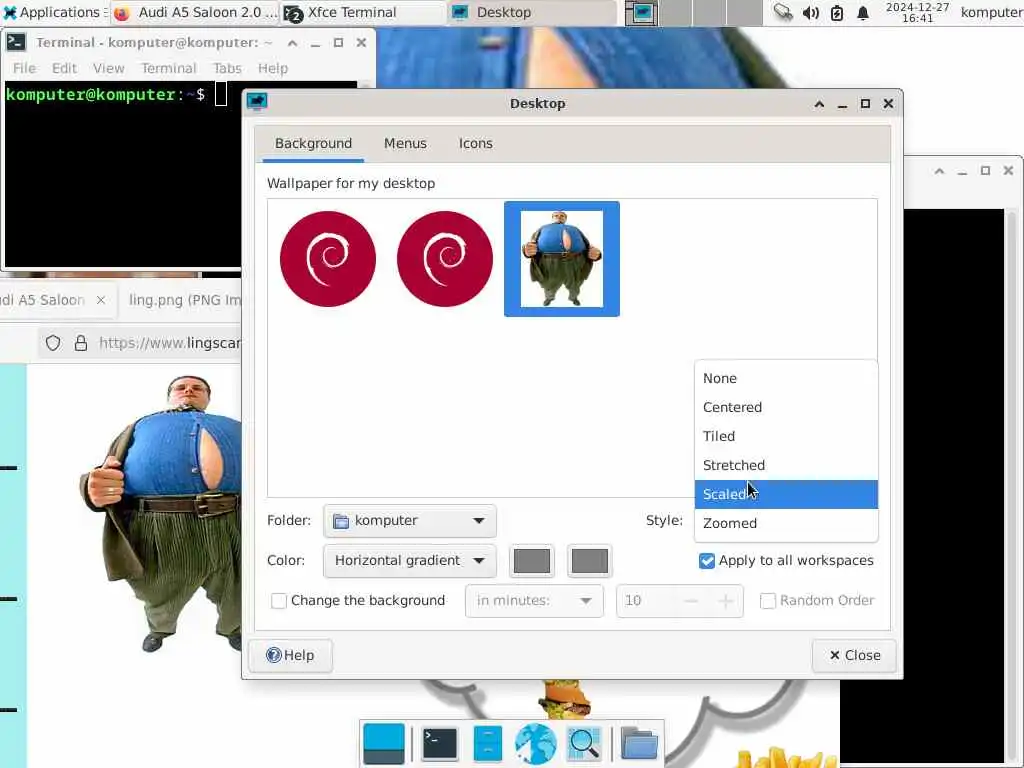Open the Edit menu in Terminal
Viewport: 1024px width, 768px height.
[x=64, y=68]
